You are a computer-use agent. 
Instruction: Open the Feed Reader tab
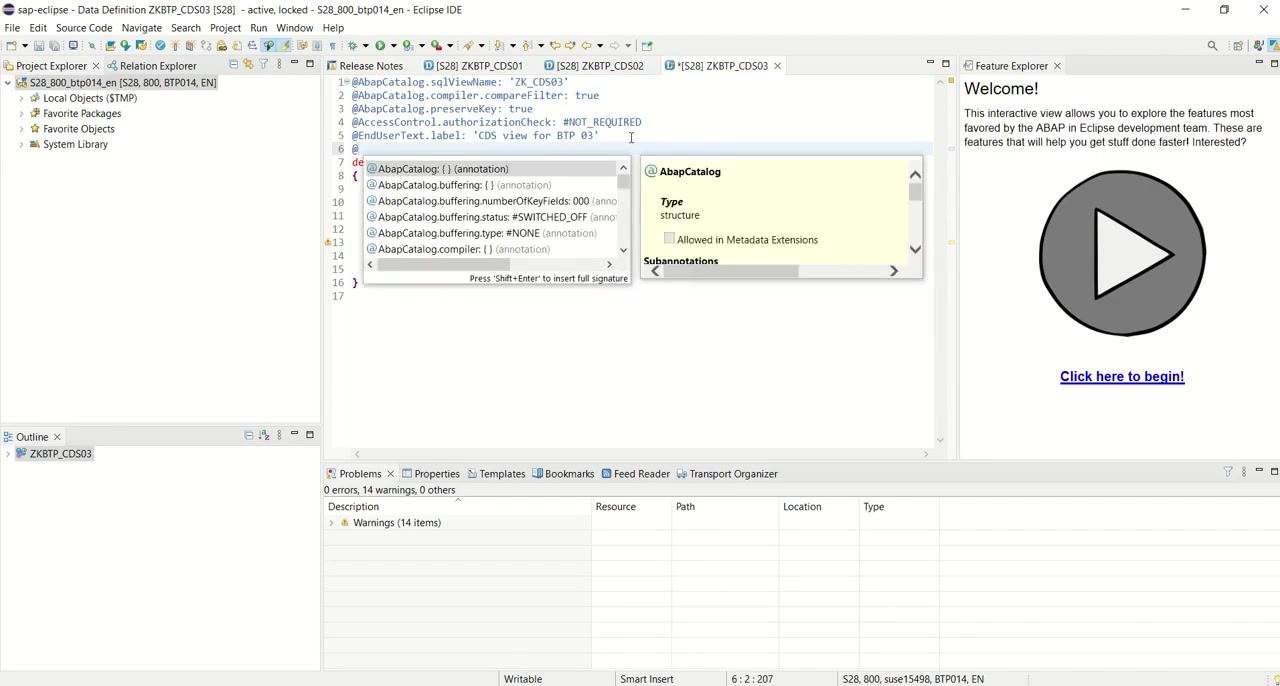(x=635, y=474)
